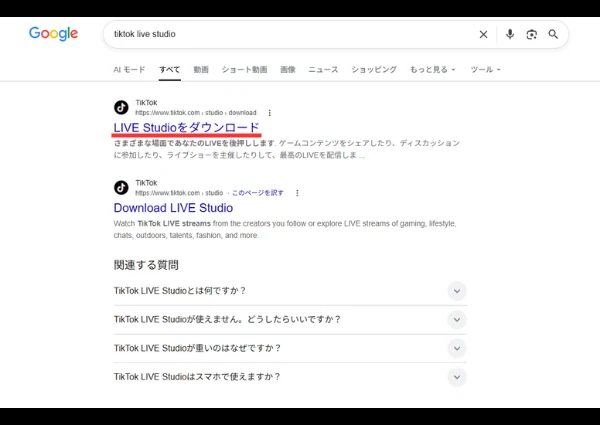Screen dimensions: 600x425
Task: Open three-dot menu beside このページを訳す
Action: pos(297,193)
